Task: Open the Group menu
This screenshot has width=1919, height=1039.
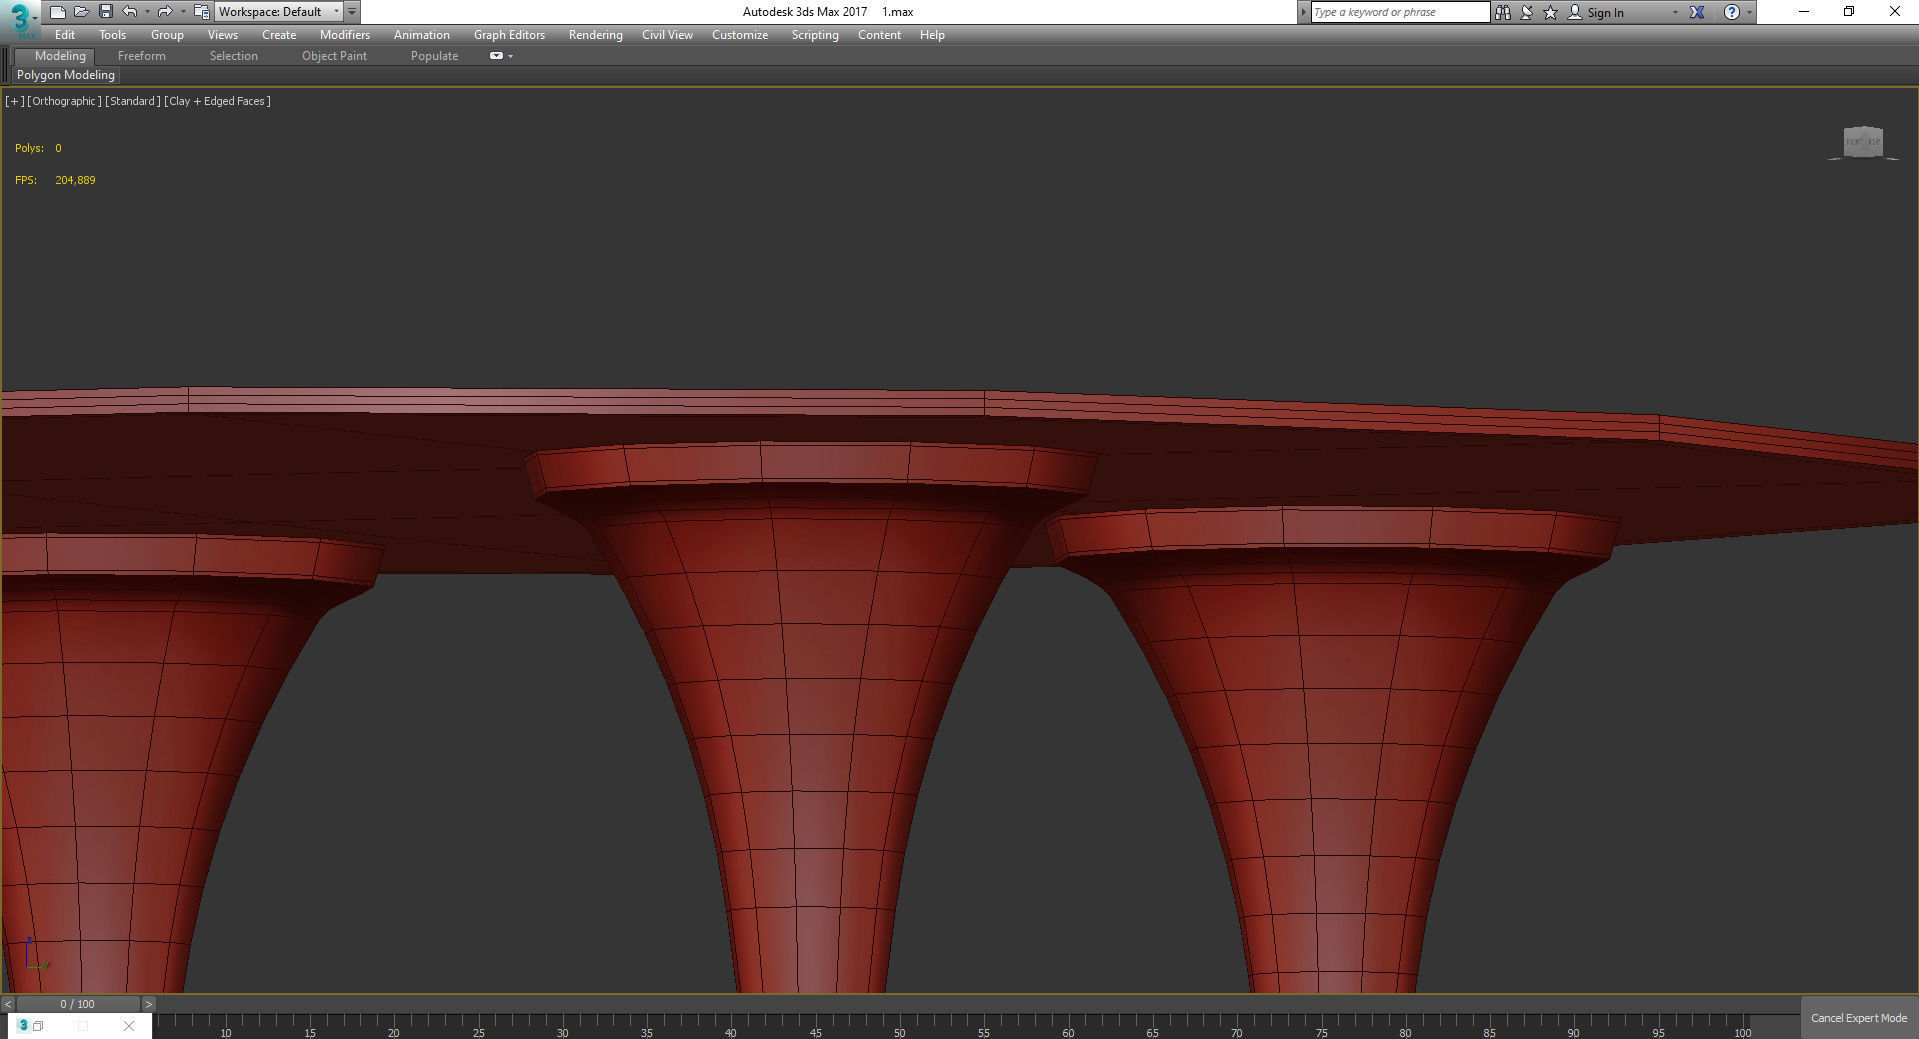Action: [167, 35]
